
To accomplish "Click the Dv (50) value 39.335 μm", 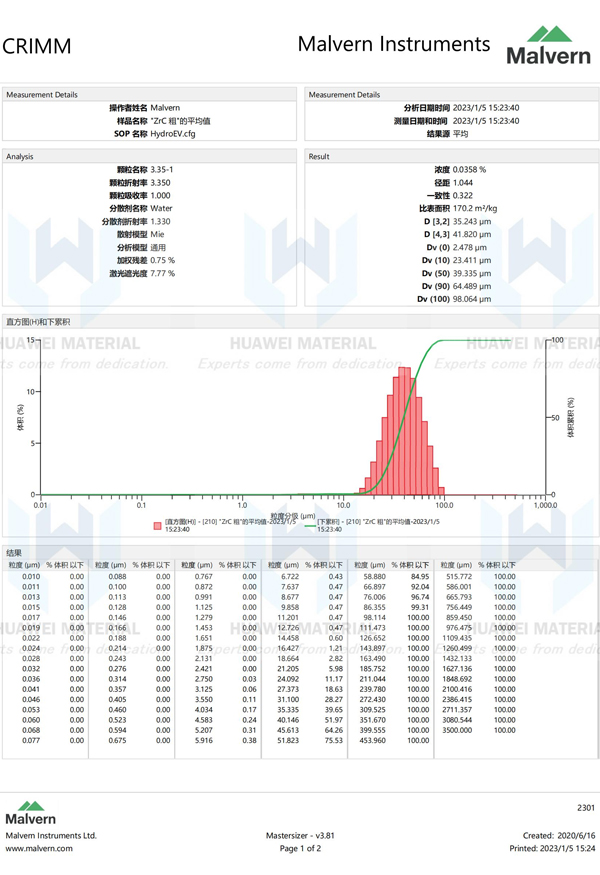I will click(472, 272).
